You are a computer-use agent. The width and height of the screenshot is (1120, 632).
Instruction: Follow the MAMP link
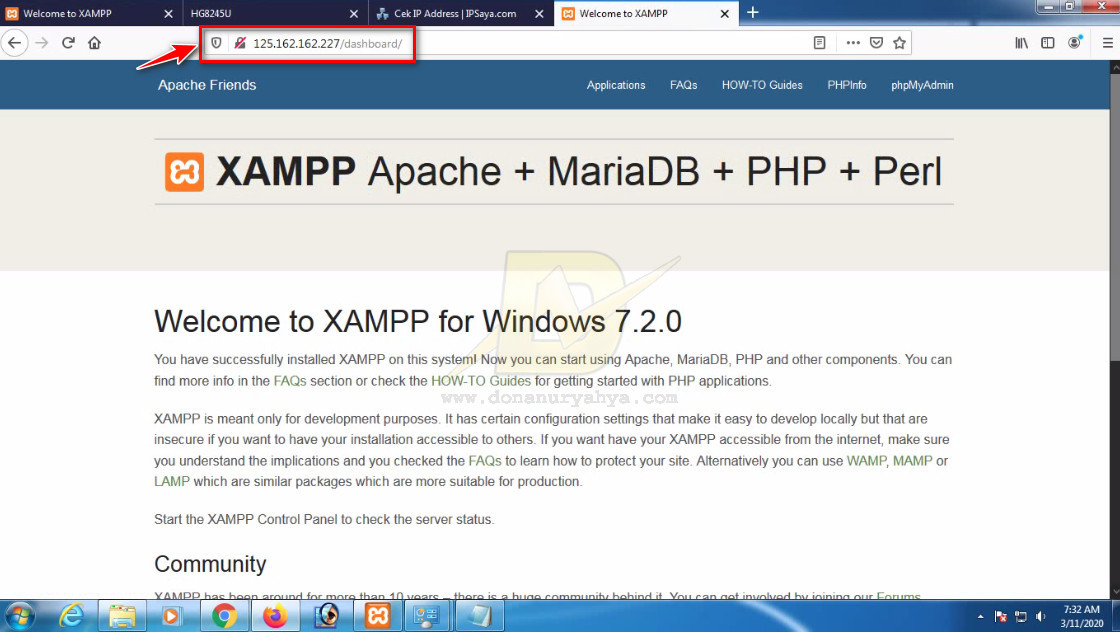click(x=912, y=461)
